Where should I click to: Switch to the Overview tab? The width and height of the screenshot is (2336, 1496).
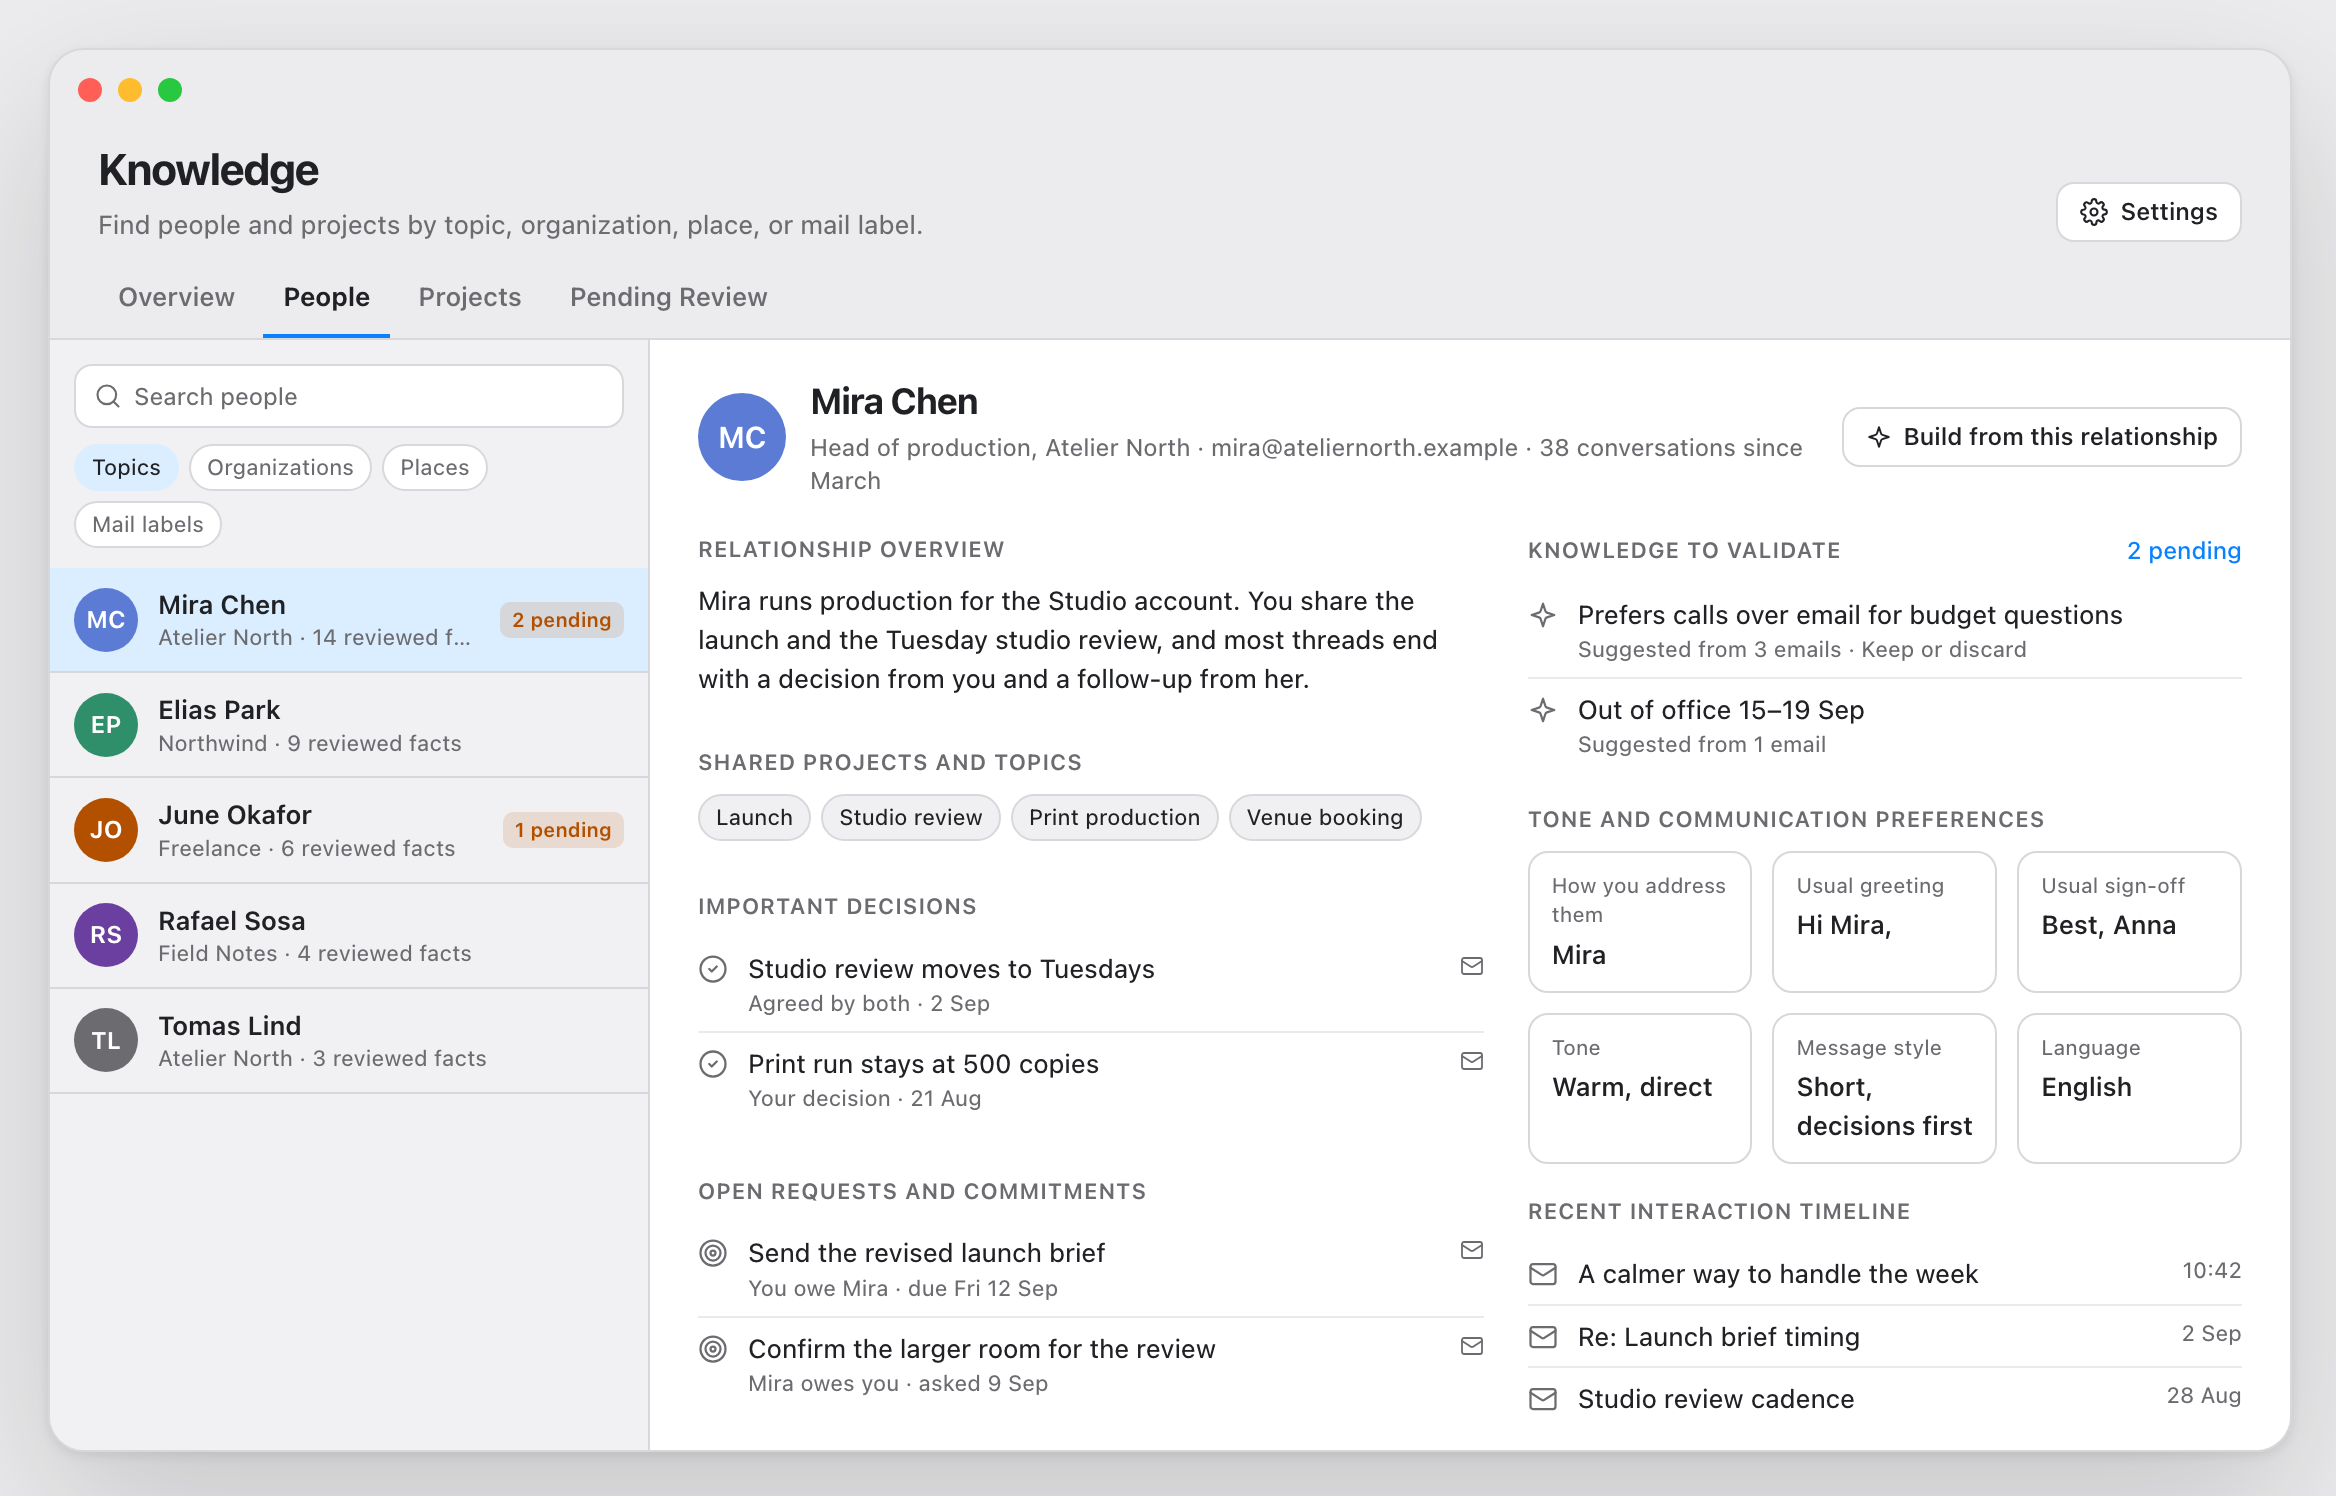[x=176, y=297]
